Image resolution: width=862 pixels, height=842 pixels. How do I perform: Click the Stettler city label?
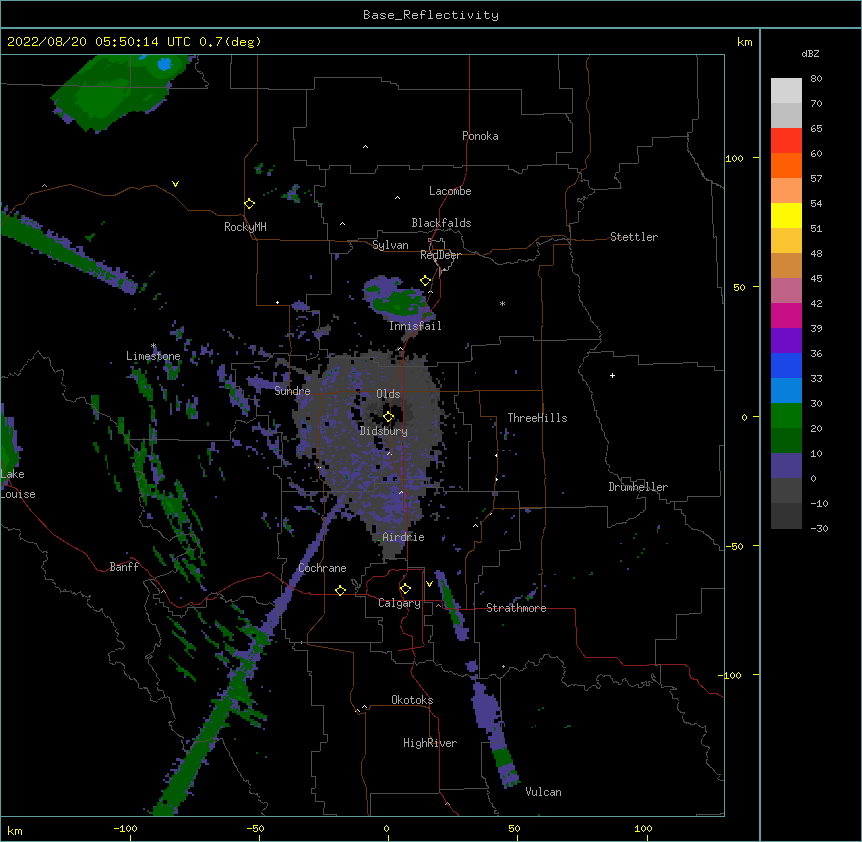coord(634,237)
